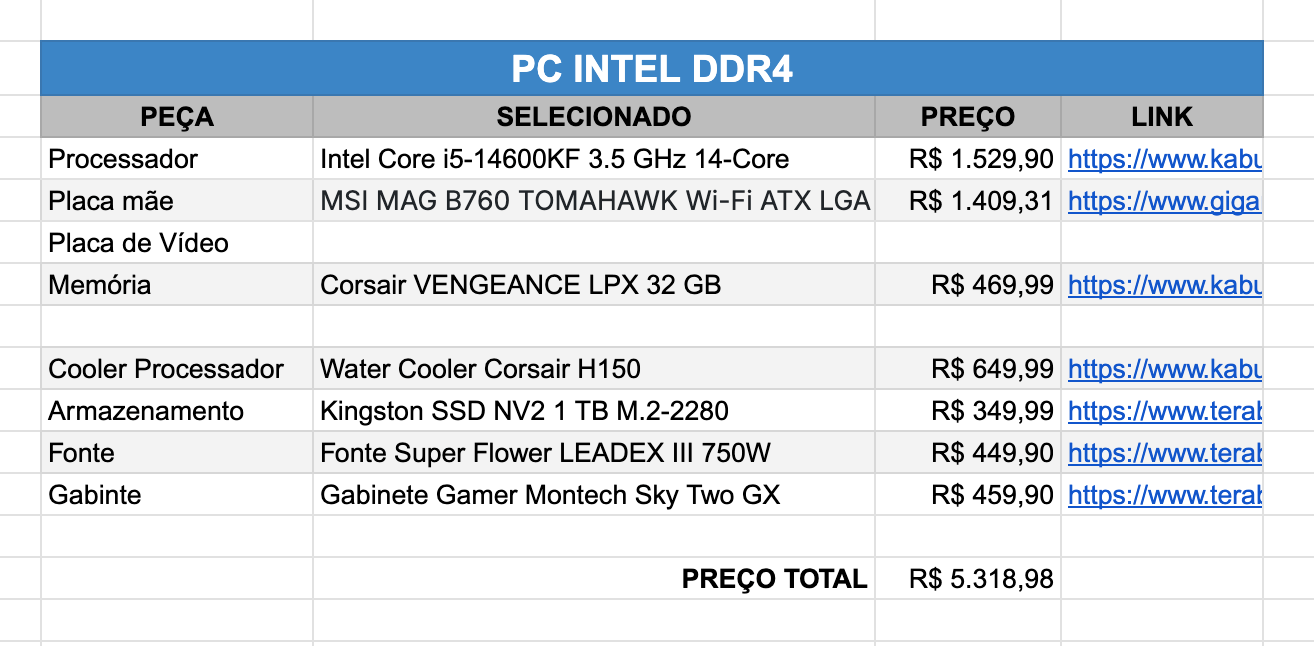This screenshot has height=646, width=1314.
Task: Select the PREÇO TOTAL label cell
Action: pos(594,579)
